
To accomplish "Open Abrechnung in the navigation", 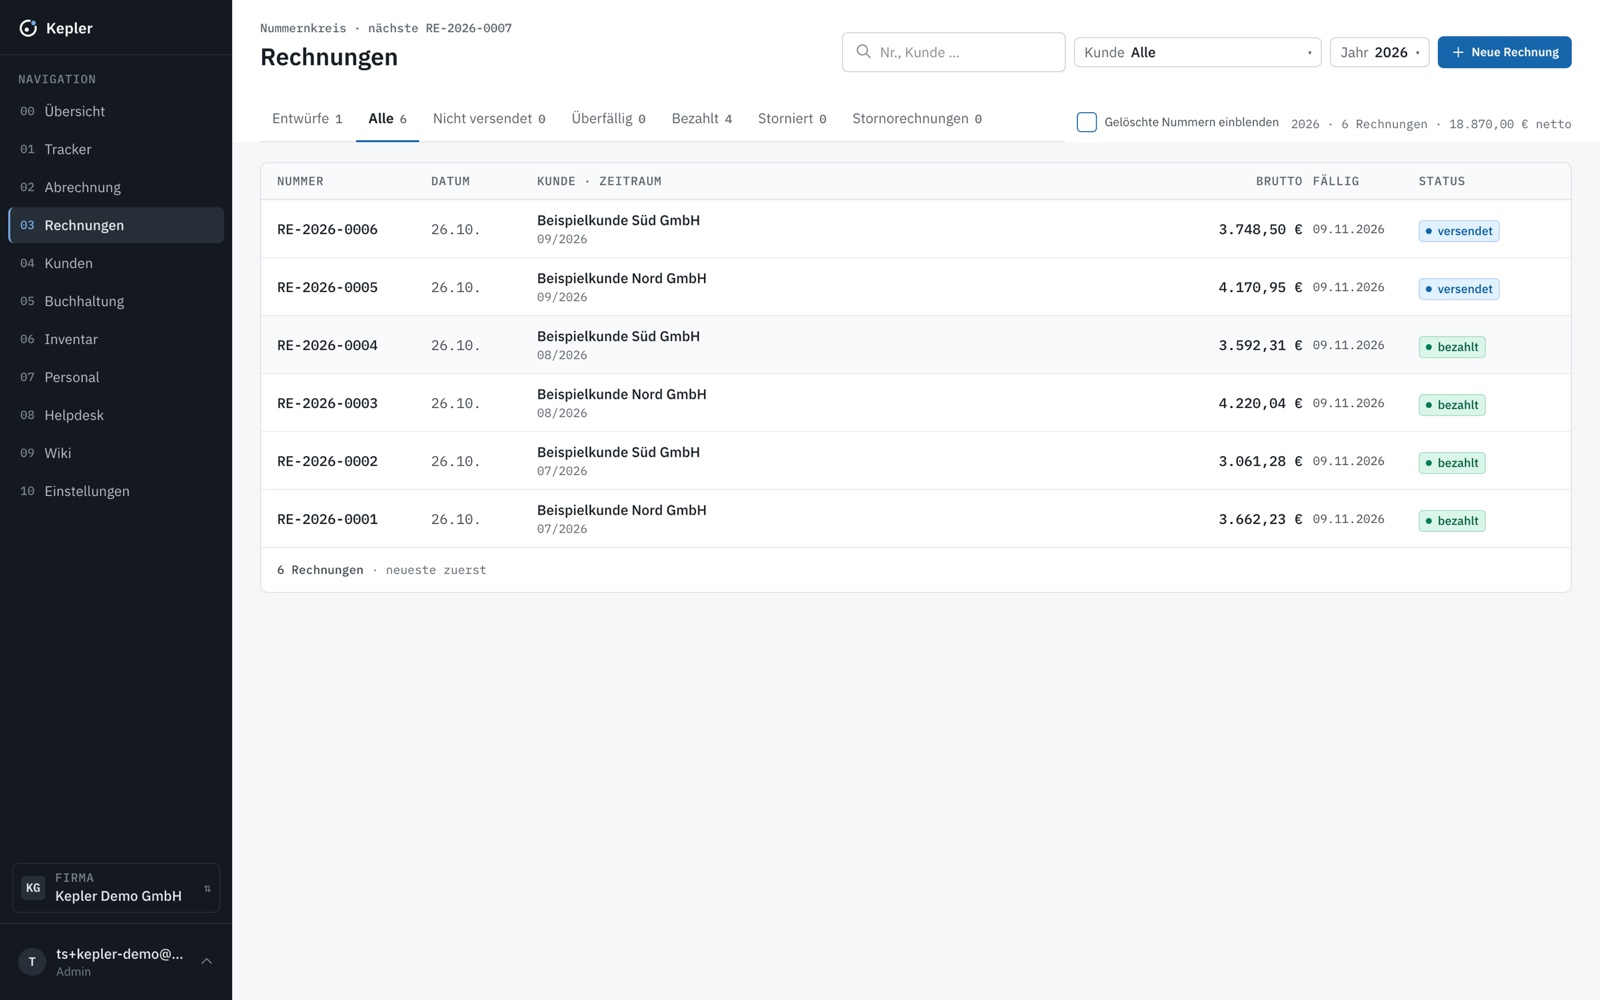I will coord(116,187).
